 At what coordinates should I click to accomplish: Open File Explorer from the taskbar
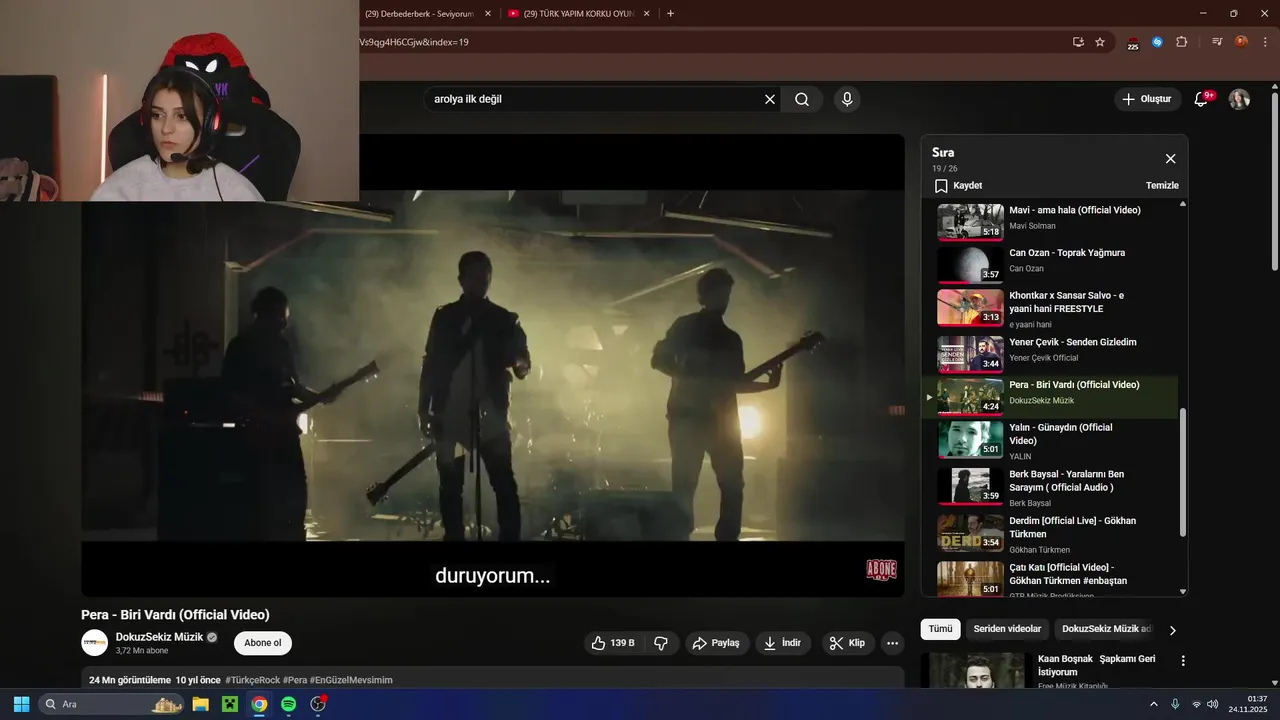click(200, 704)
